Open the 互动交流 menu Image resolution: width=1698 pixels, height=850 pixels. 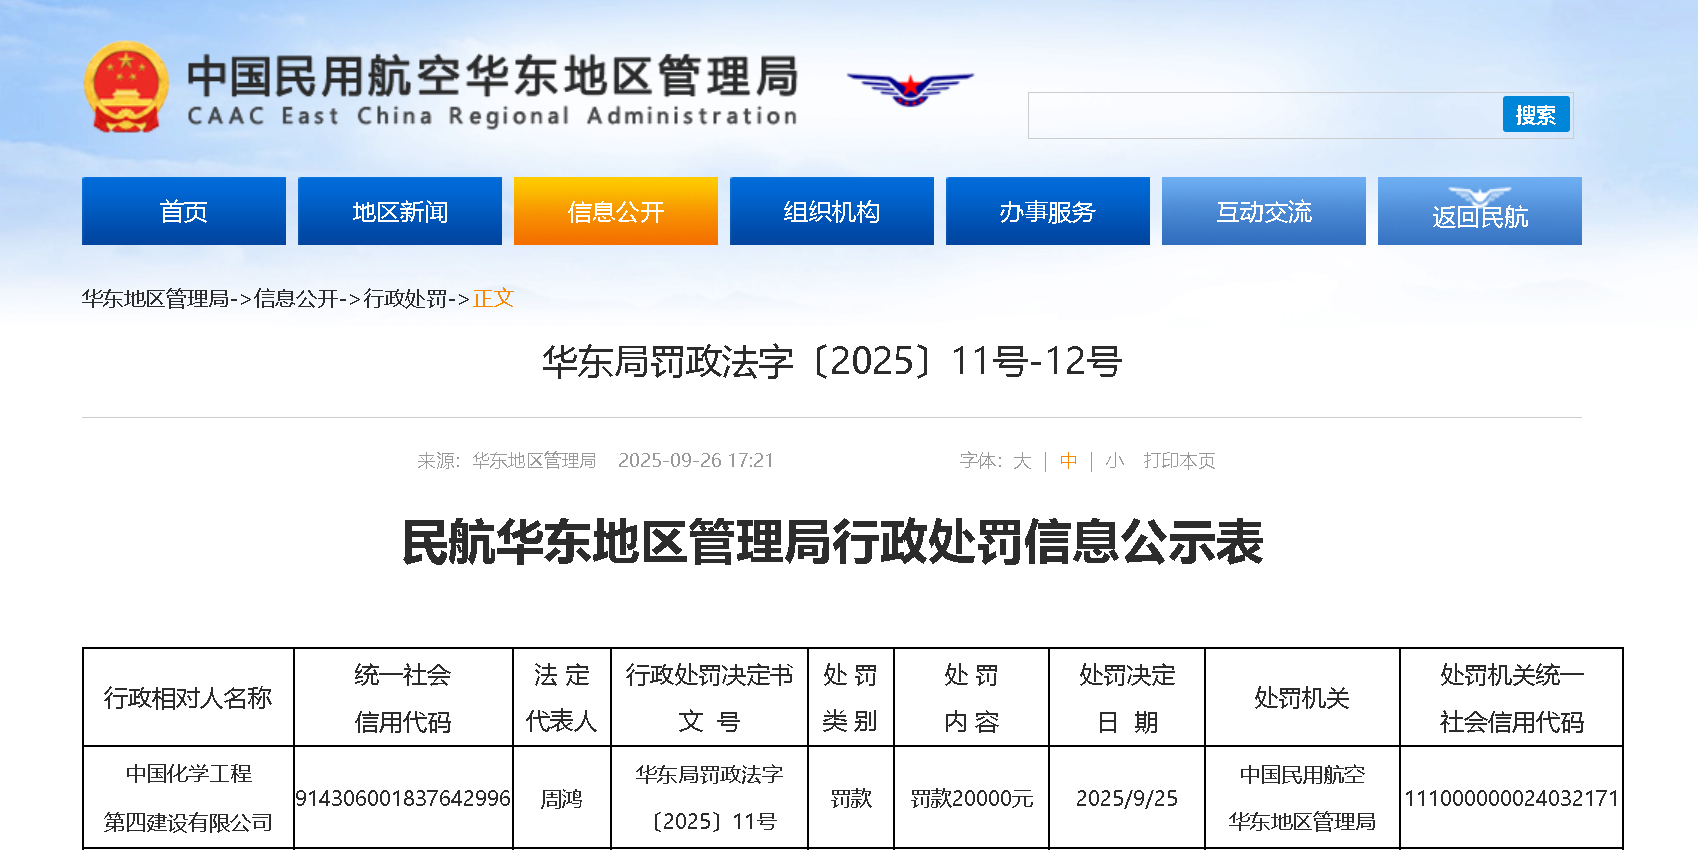pyautogui.click(x=1264, y=211)
